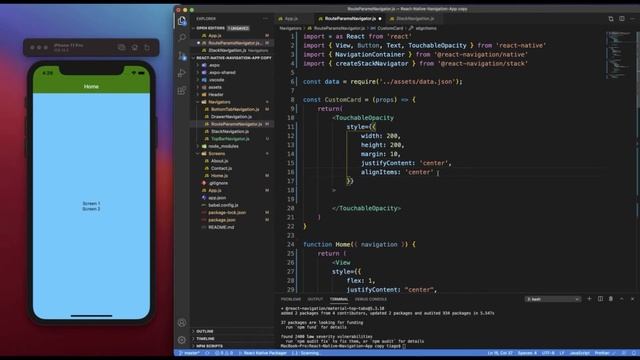
Task: Expand the Header folder
Action: tap(216, 95)
